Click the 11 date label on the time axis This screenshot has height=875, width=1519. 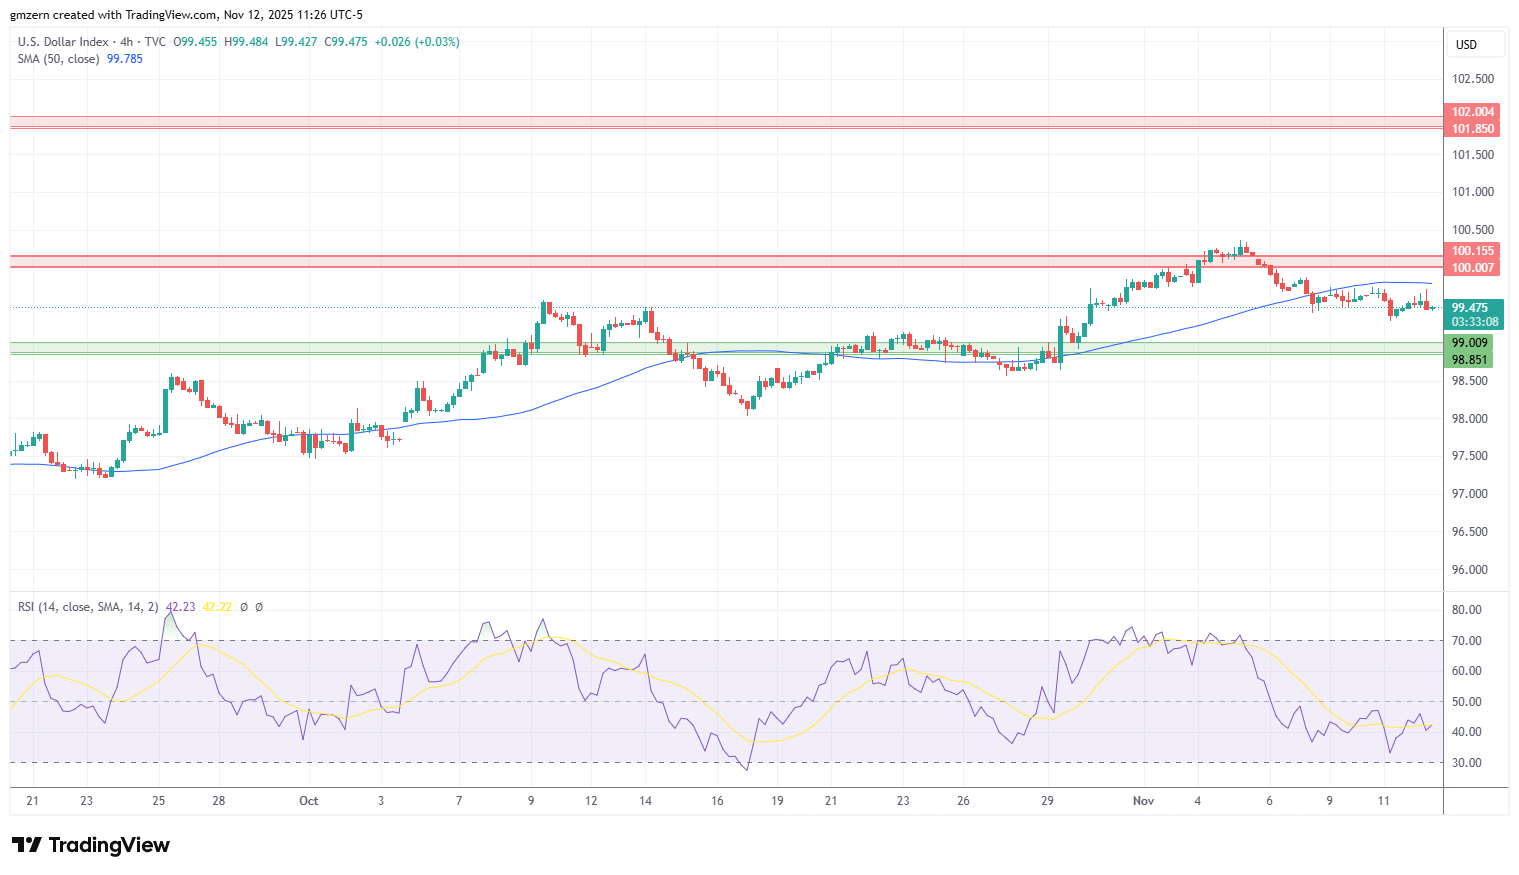coord(1383,801)
